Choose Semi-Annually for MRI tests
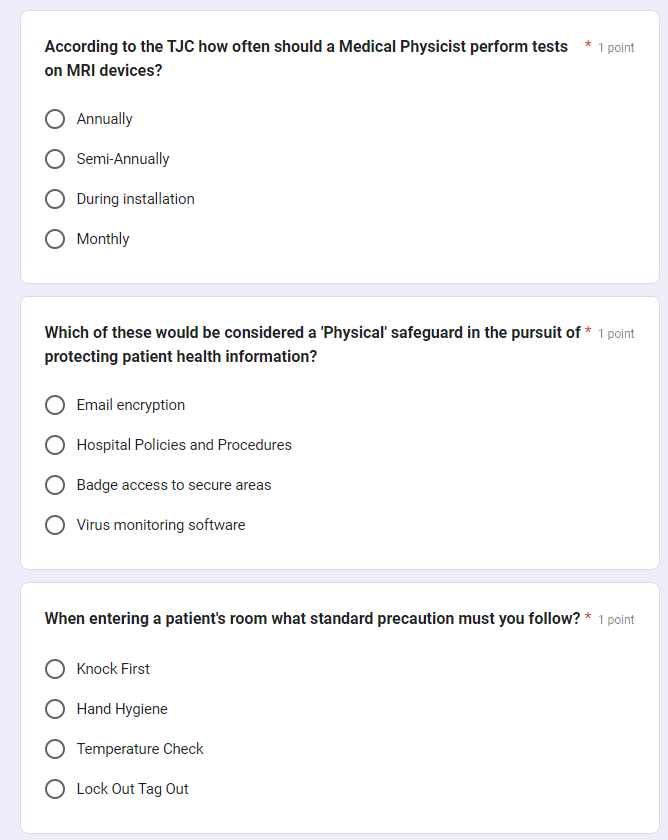 [56, 159]
